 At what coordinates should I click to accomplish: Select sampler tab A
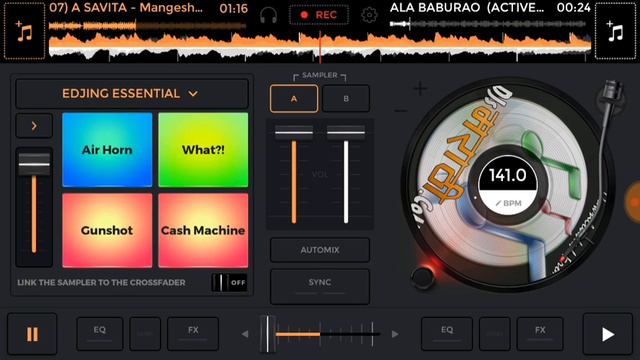tap(294, 99)
